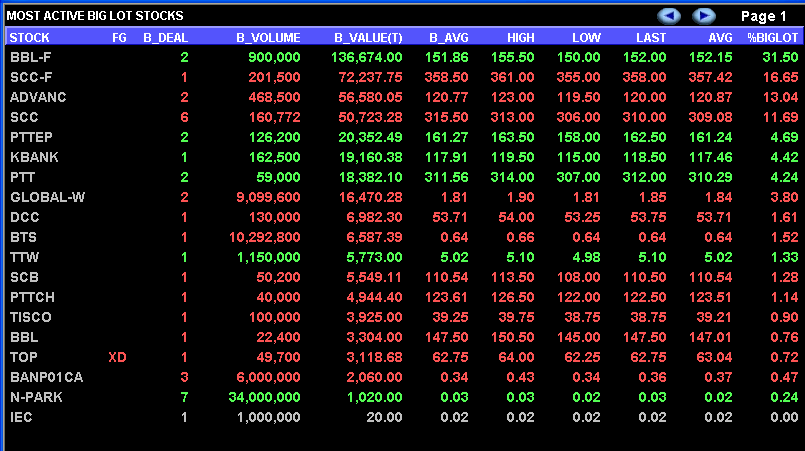Screen dimensions: 805x451
Task: Click B_VOLUME 34,000,000 for N-PARK
Action: 264,398
